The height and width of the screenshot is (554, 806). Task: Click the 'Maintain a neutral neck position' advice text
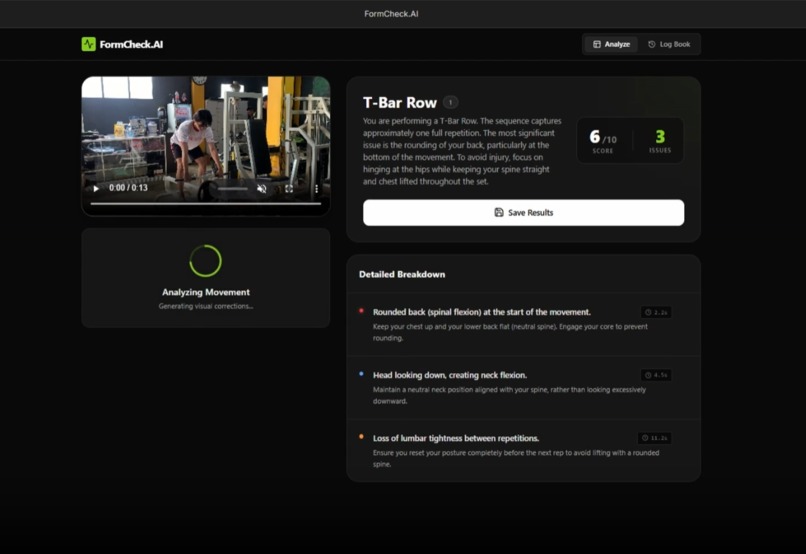pyautogui.click(x=509, y=395)
